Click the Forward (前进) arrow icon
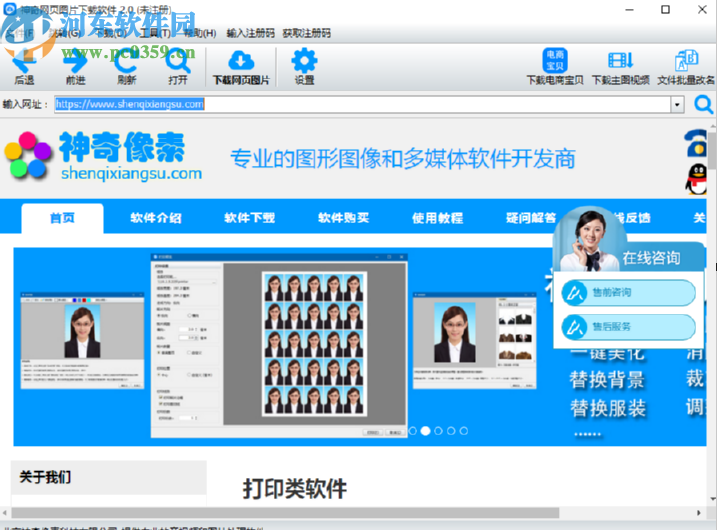The width and height of the screenshot is (717, 530). coord(75,61)
